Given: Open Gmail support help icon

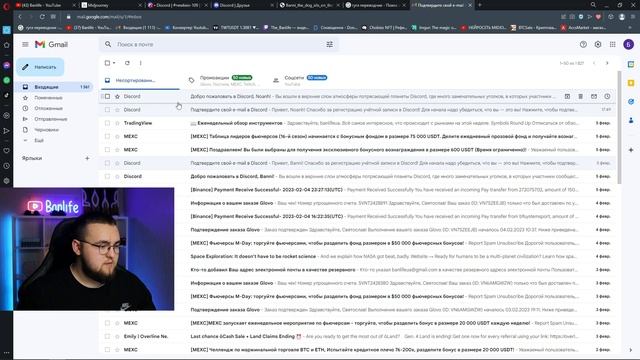Looking at the screenshot, I should [583, 44].
